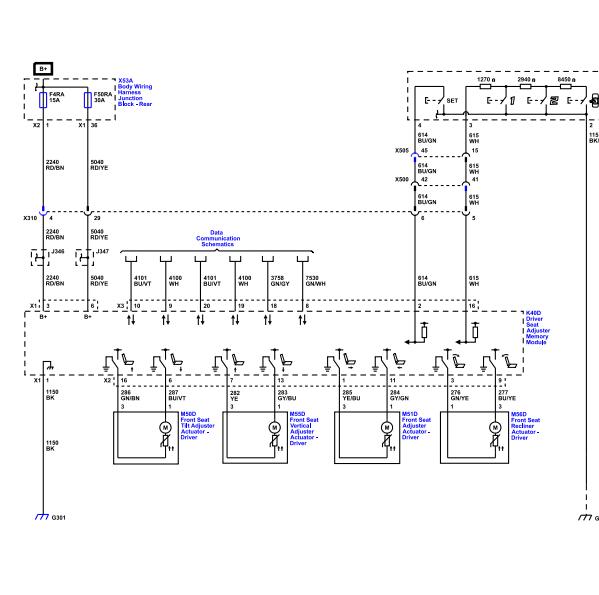This screenshot has height=595, width=599.
Task: Click the 277 BU/YE wire label
Action: [507, 395]
